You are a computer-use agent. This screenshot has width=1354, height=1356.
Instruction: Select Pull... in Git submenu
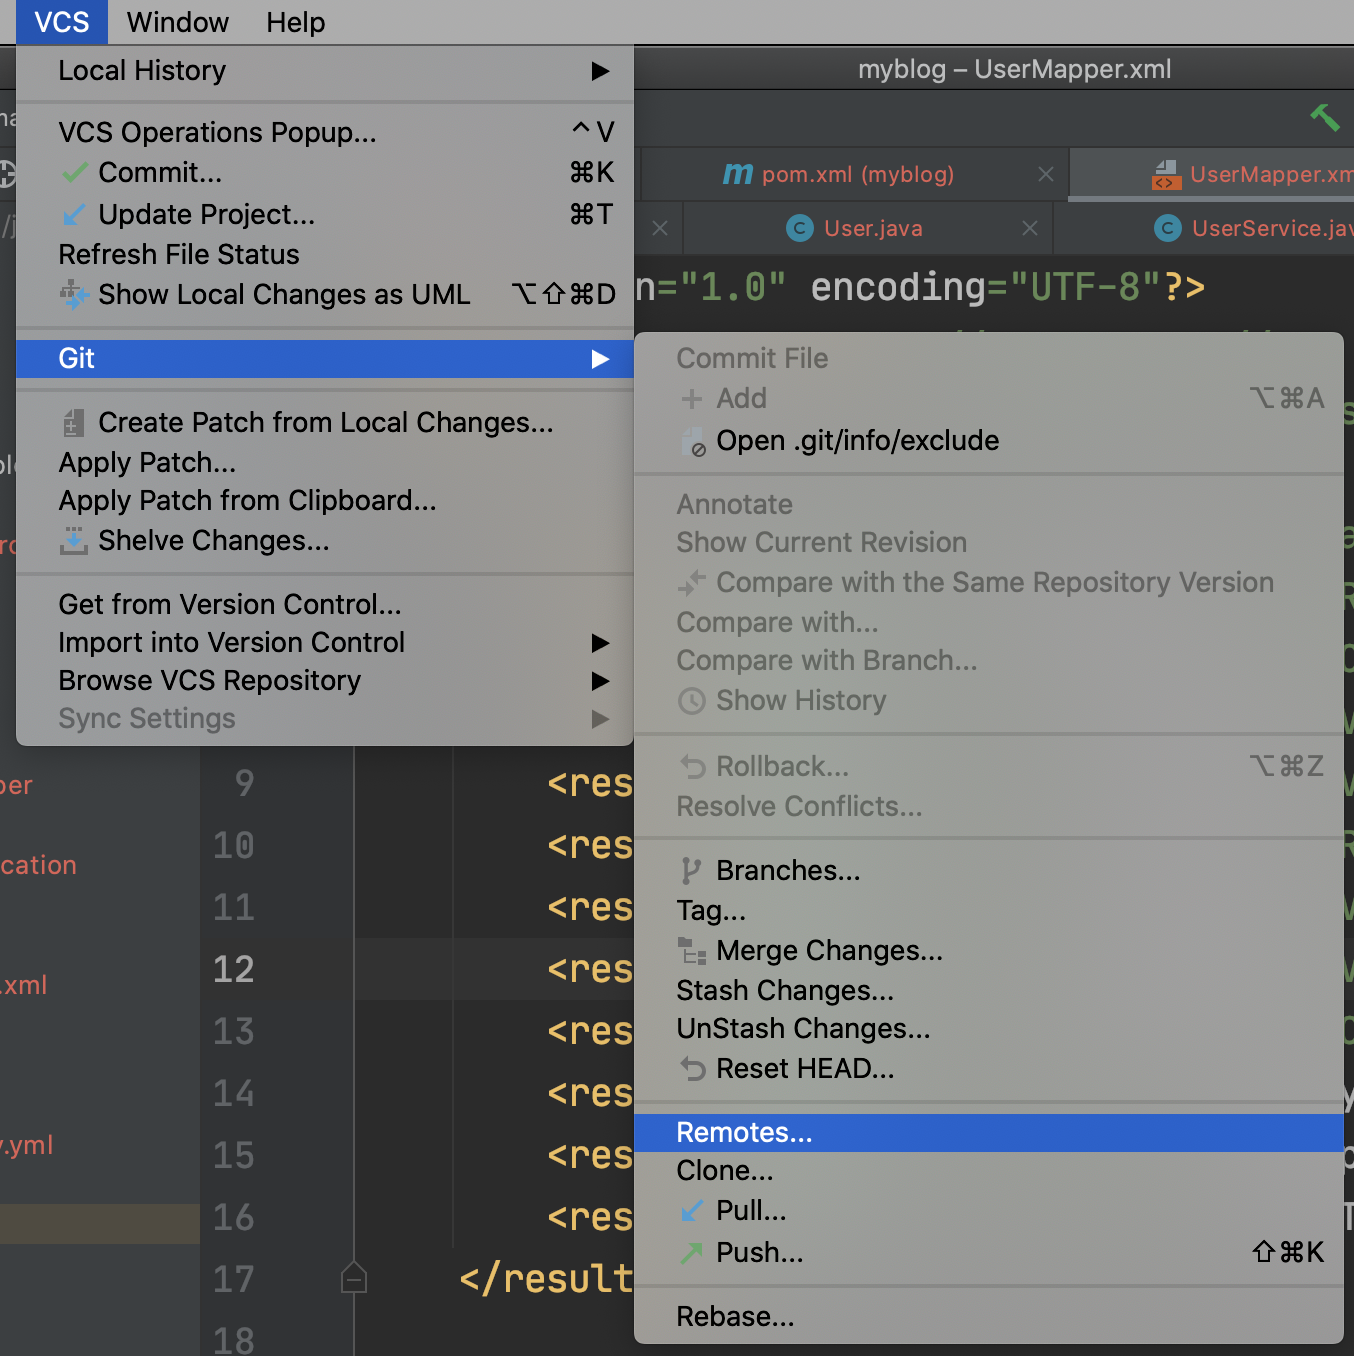(989, 1211)
